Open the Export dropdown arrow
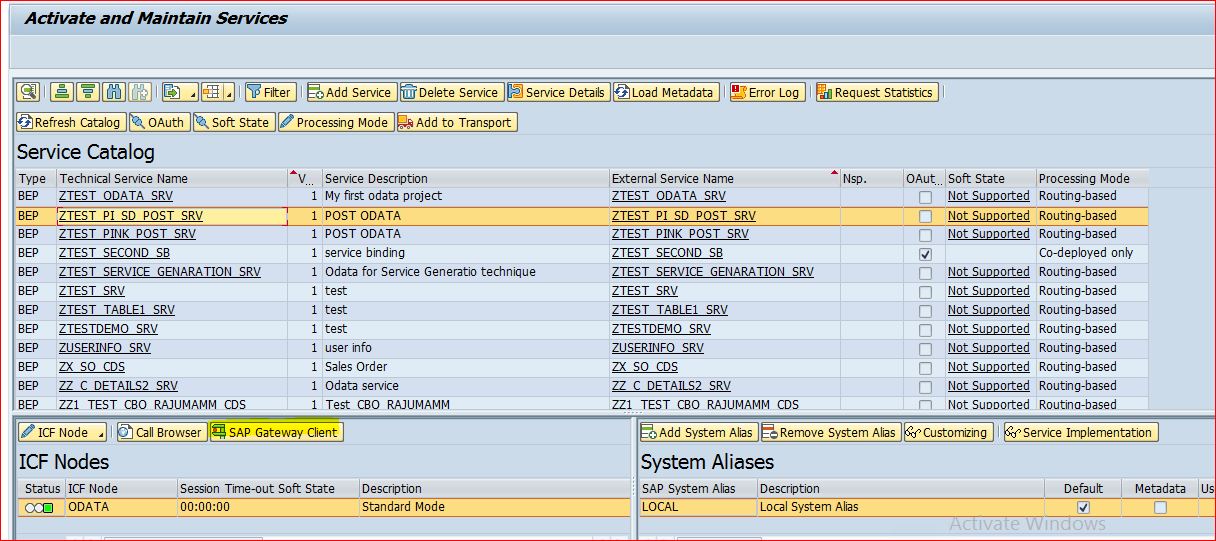Image resolution: width=1216 pixels, height=541 pixels. pos(192,93)
